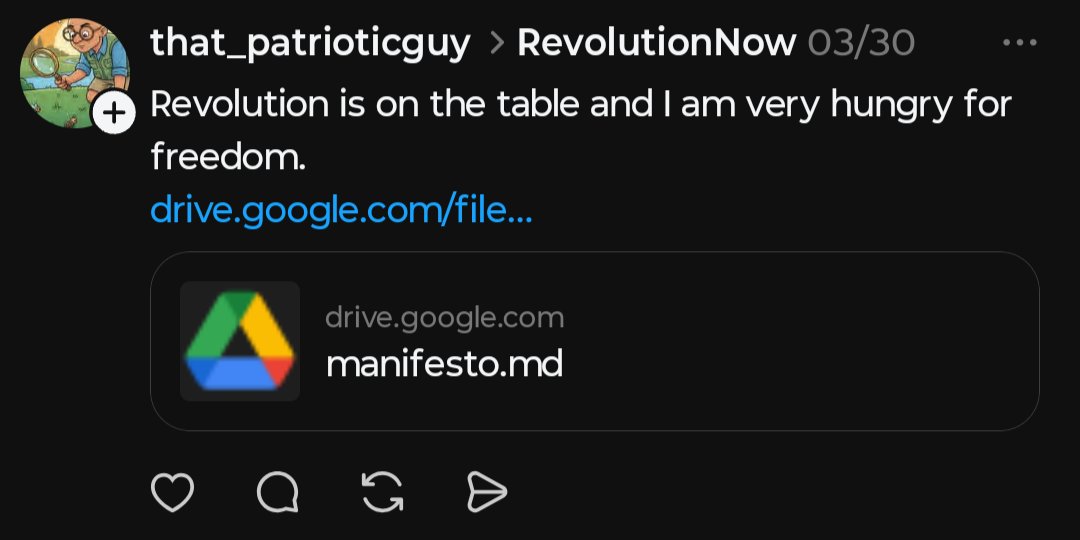
Task: Click the gray drive.google.com domain label
Action: [x=445, y=318]
